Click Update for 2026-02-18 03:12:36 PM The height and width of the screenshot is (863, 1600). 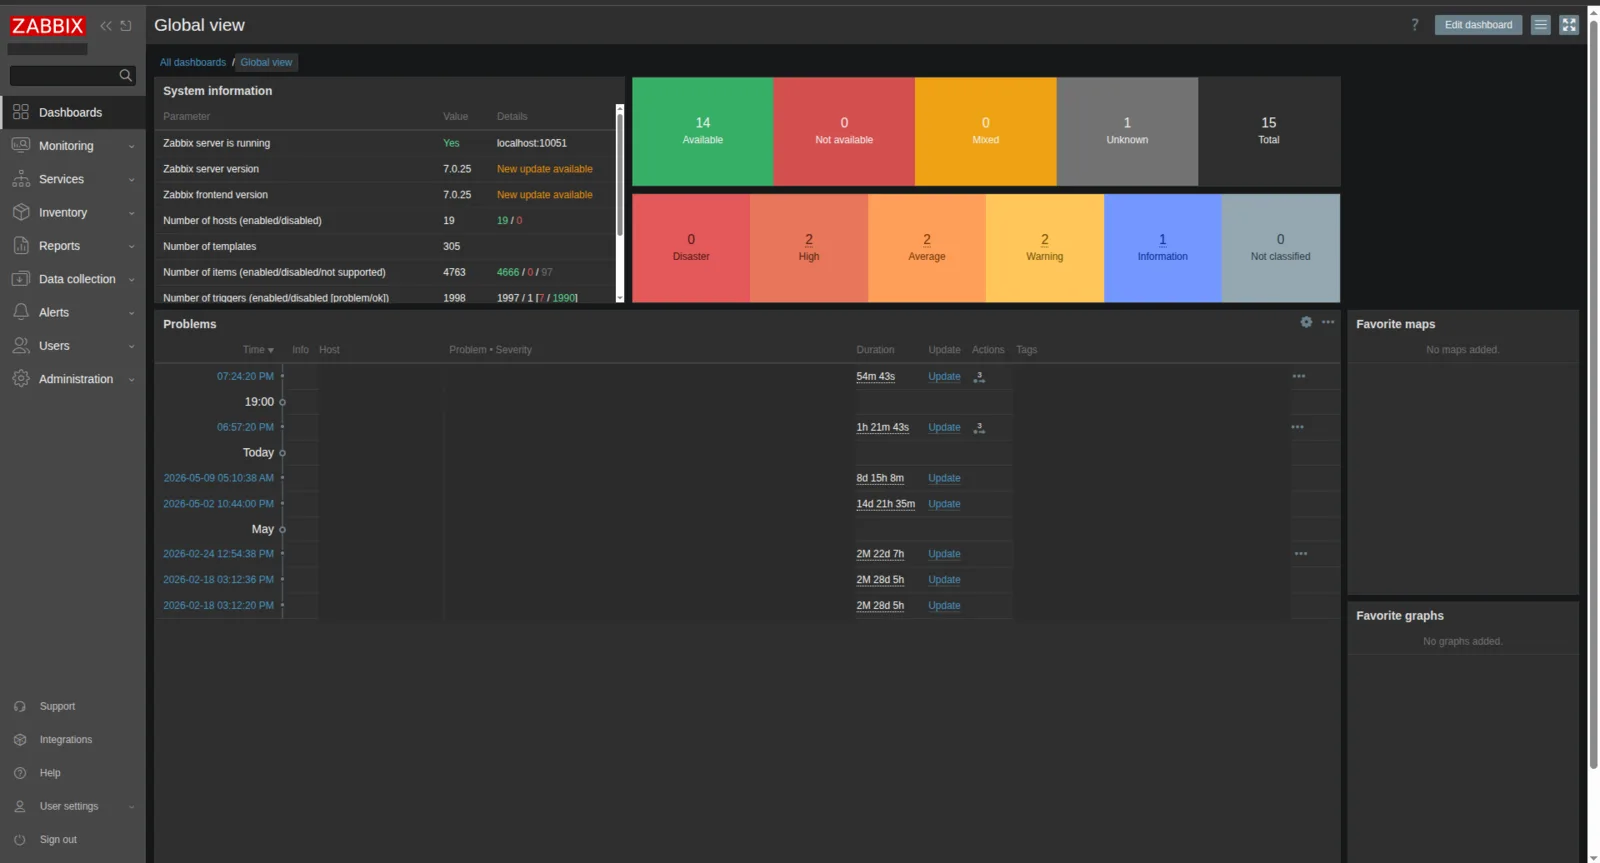[x=944, y=580]
